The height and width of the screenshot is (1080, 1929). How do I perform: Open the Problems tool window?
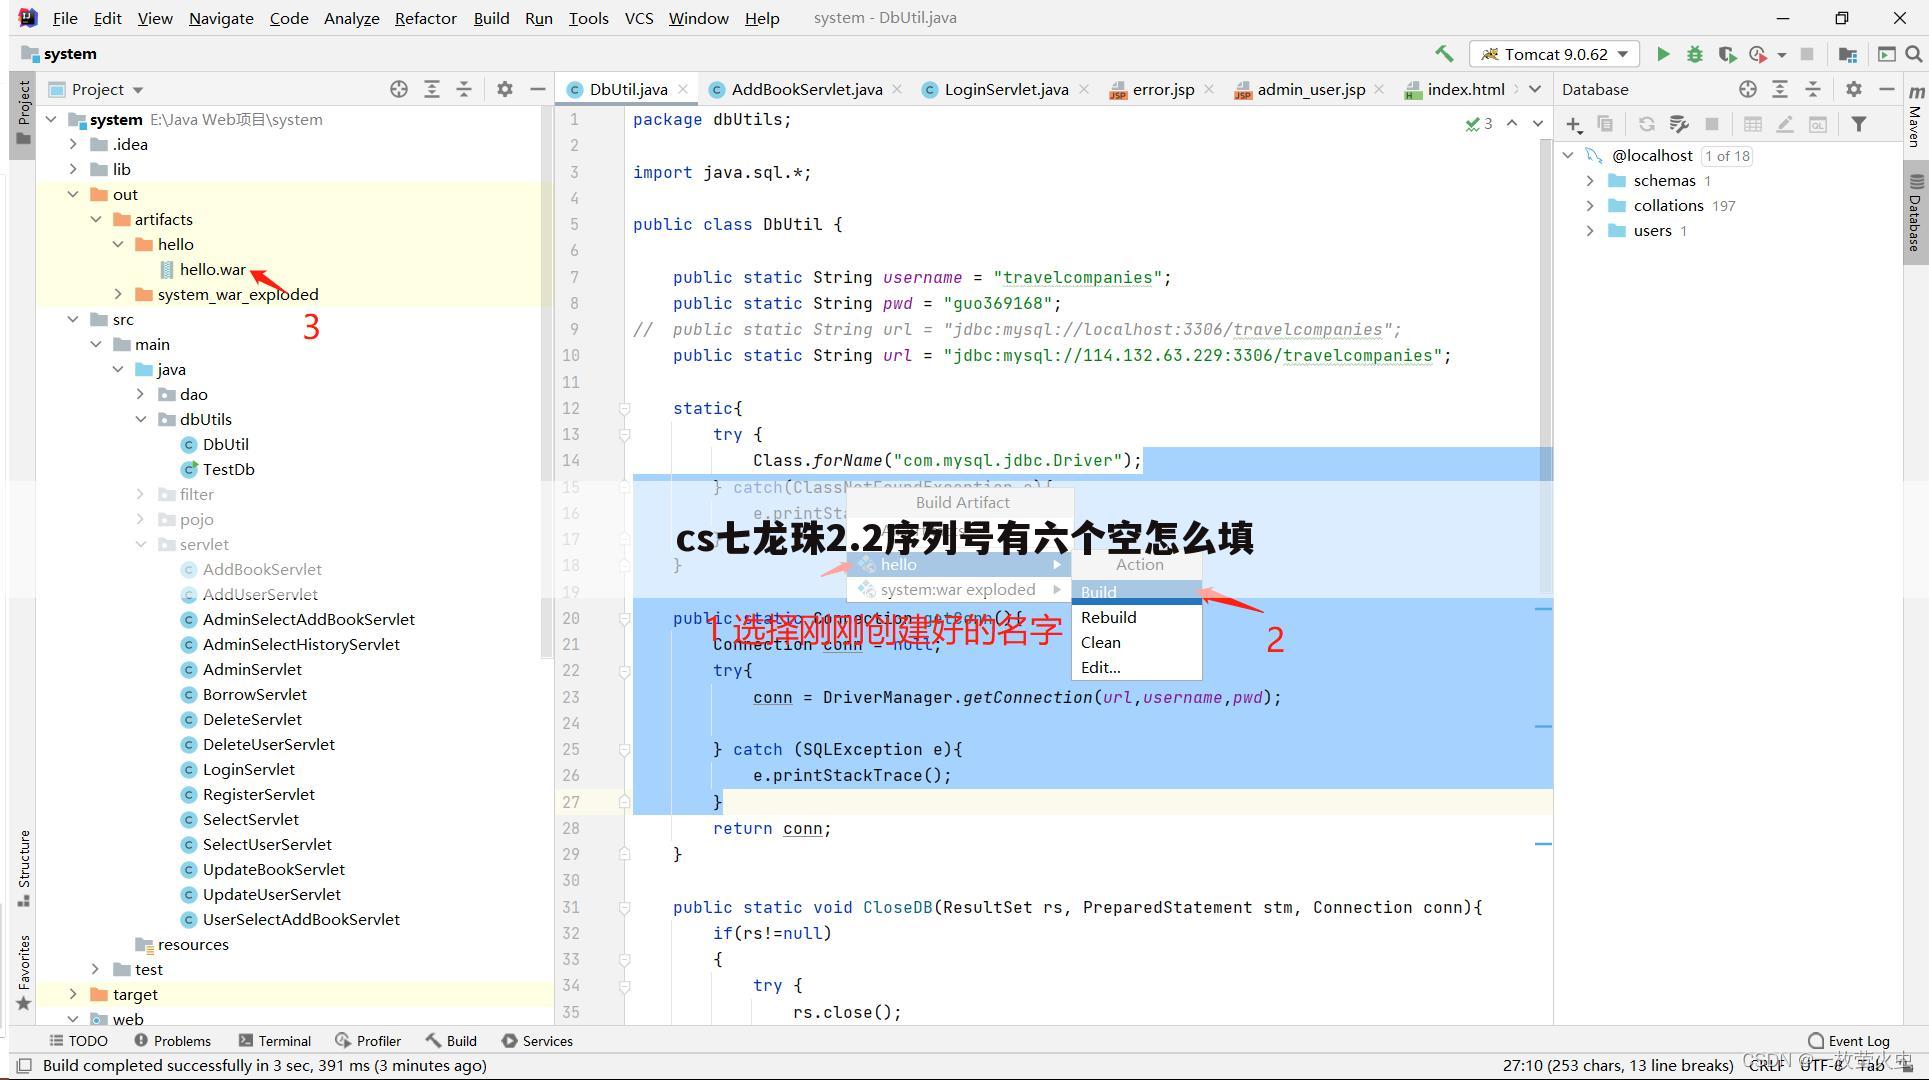pyautogui.click(x=172, y=1041)
